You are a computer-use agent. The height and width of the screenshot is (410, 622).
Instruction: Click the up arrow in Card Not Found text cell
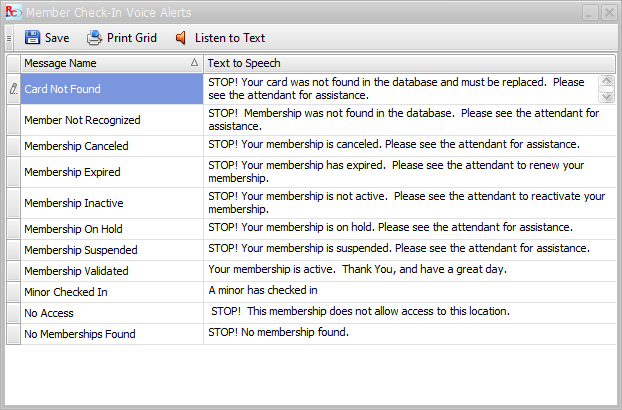[x=606, y=81]
